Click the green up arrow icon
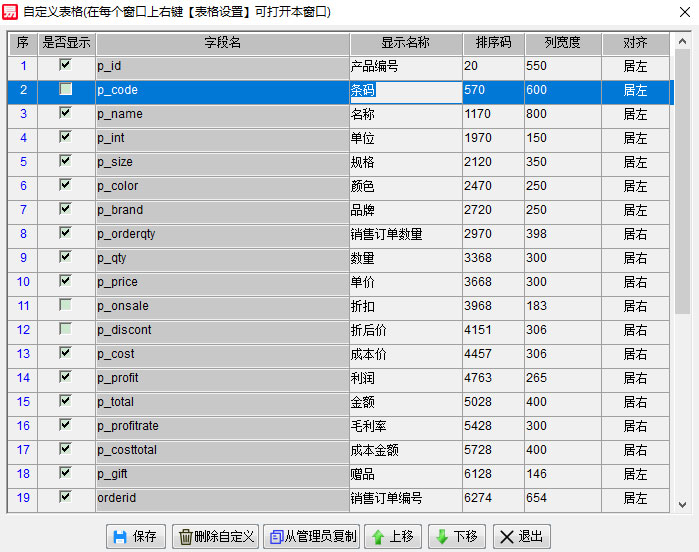 (379, 537)
